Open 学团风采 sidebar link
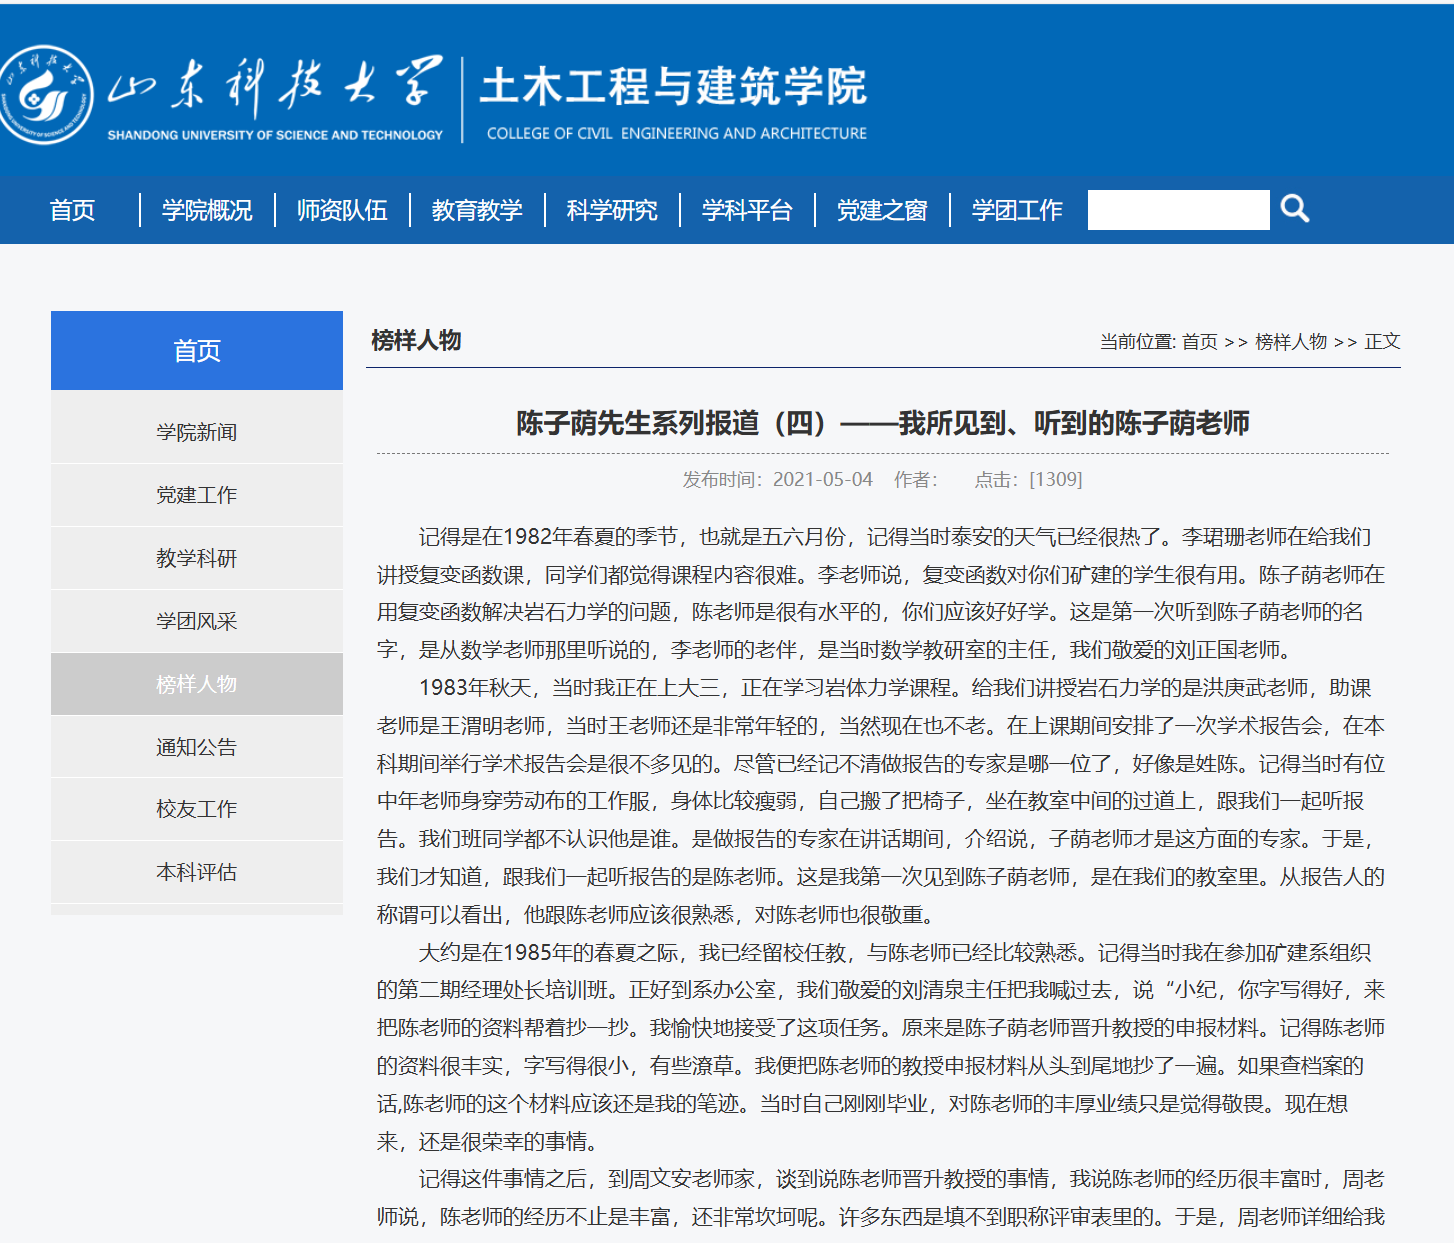This screenshot has width=1454, height=1243. pyautogui.click(x=196, y=621)
